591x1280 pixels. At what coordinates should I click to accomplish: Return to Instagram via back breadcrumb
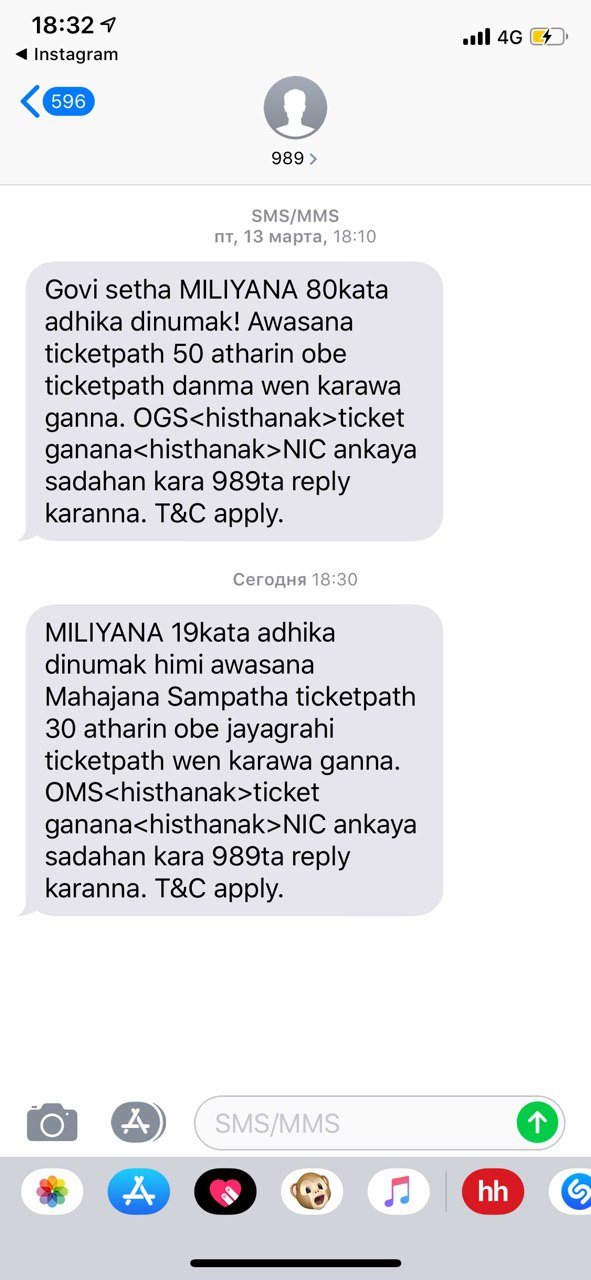(x=67, y=54)
